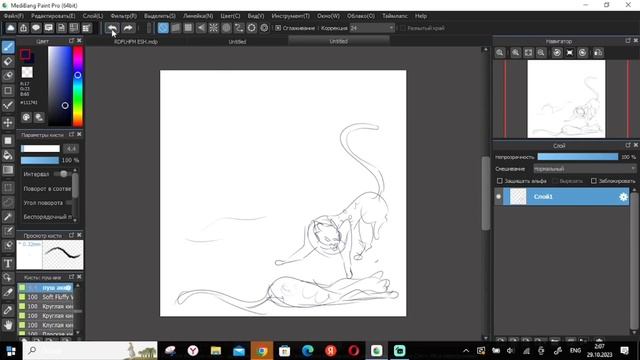Open the Help menu
The height and width of the screenshot is (360, 640).
tap(420, 16)
